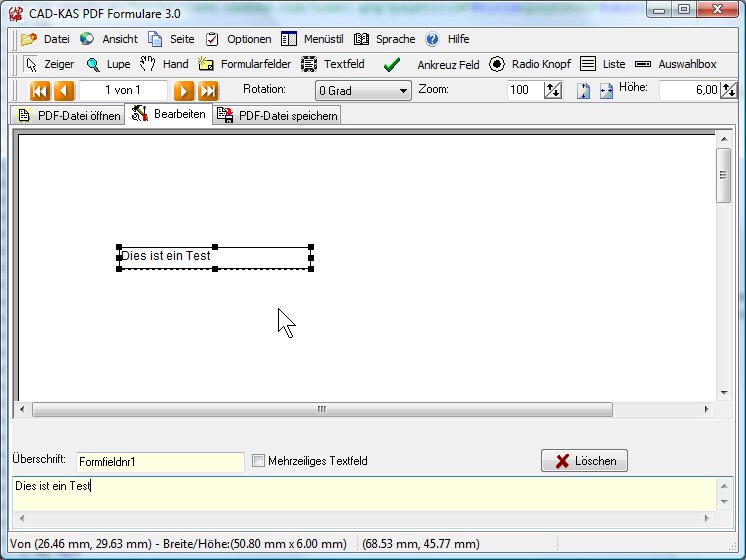
Task: Activate the Lupe magnifier tool
Action: pyautogui.click(x=108, y=64)
